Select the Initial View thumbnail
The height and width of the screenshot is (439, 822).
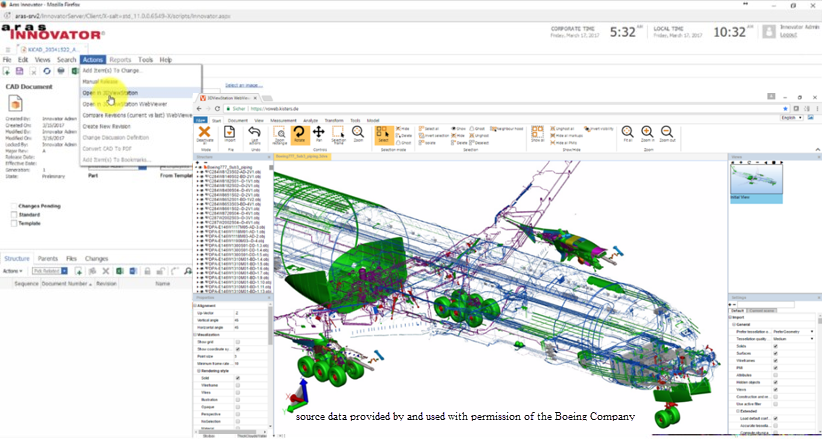coord(756,179)
